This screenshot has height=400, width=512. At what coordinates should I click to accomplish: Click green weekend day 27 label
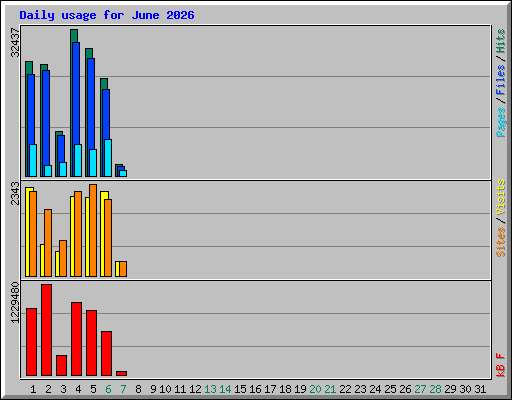click(420, 389)
